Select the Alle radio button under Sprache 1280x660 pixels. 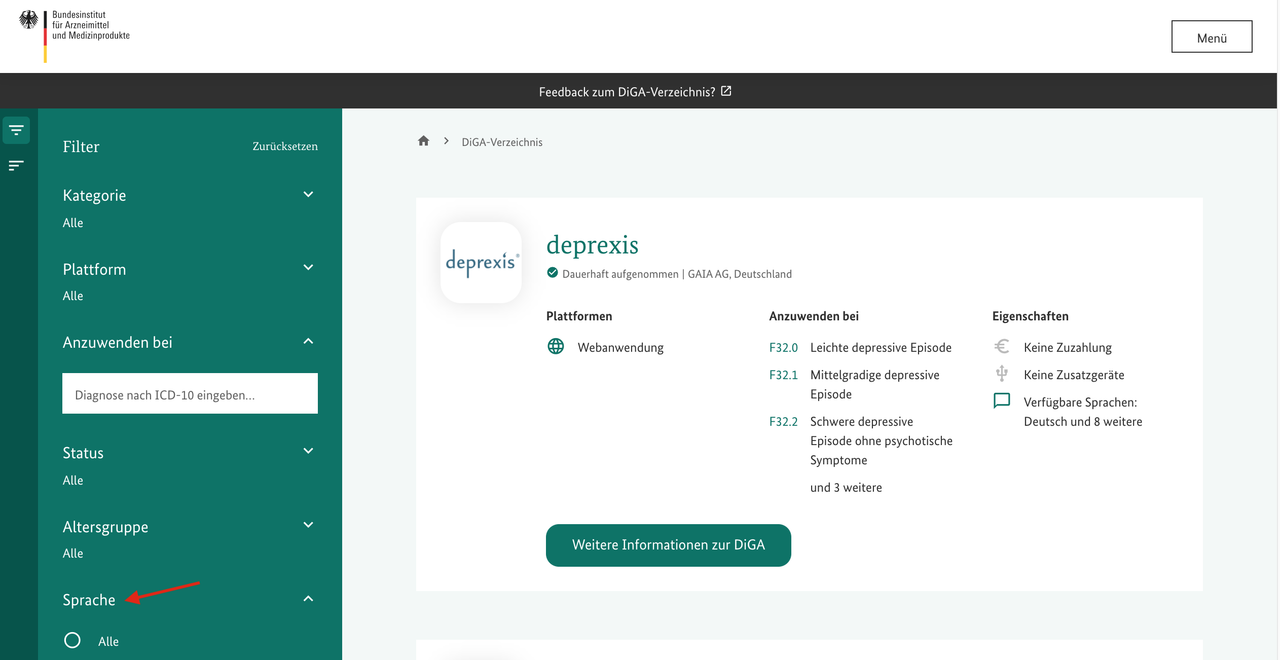click(72, 640)
